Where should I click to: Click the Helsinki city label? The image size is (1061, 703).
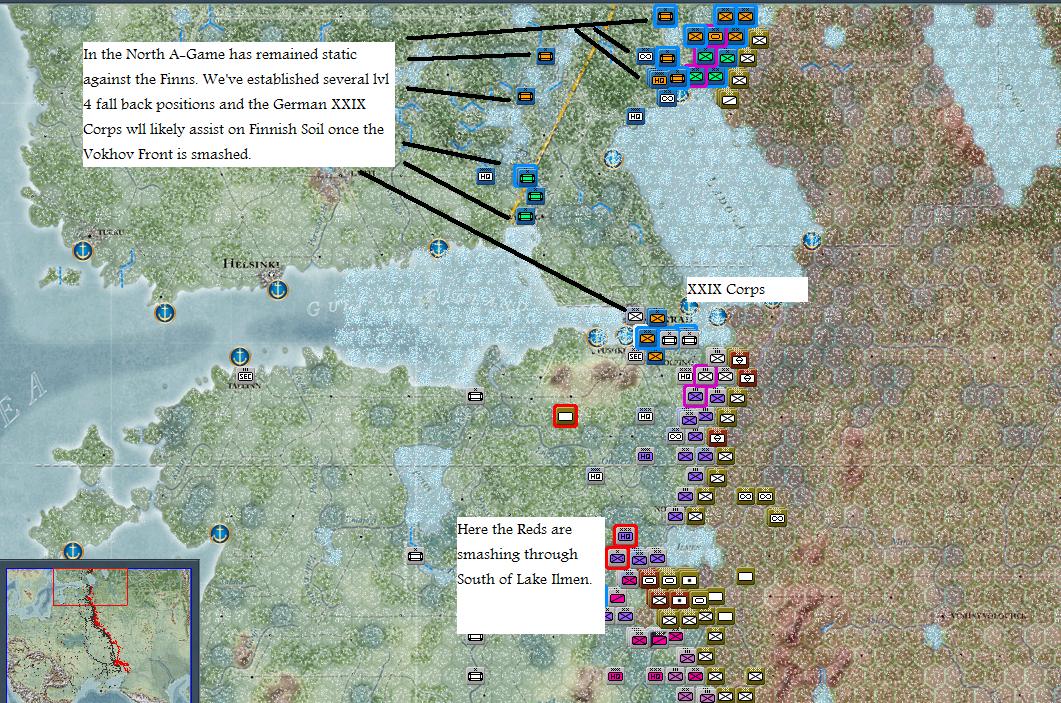coord(251,263)
